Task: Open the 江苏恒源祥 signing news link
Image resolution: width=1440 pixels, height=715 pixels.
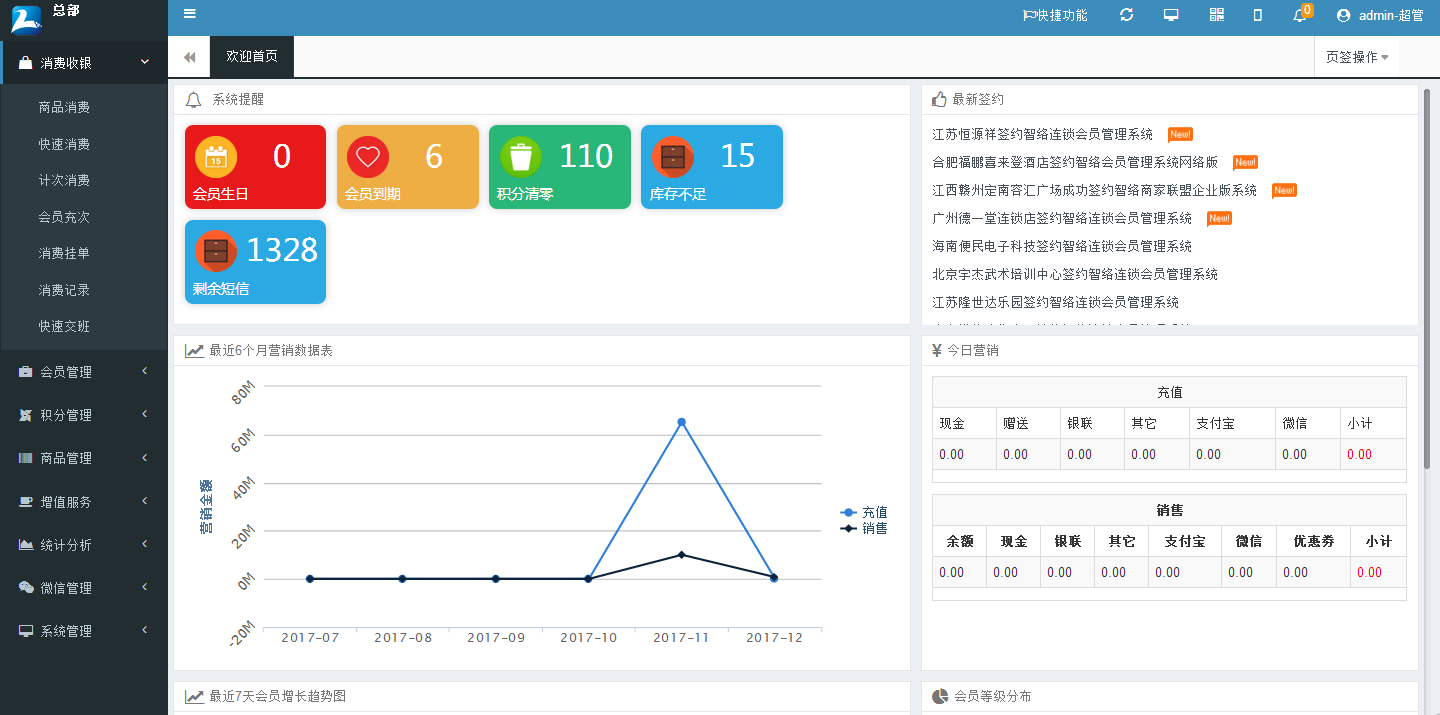Action: point(1042,134)
